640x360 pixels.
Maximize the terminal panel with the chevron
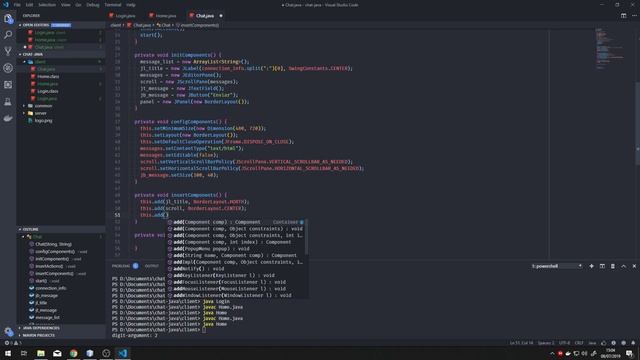(x=623, y=266)
